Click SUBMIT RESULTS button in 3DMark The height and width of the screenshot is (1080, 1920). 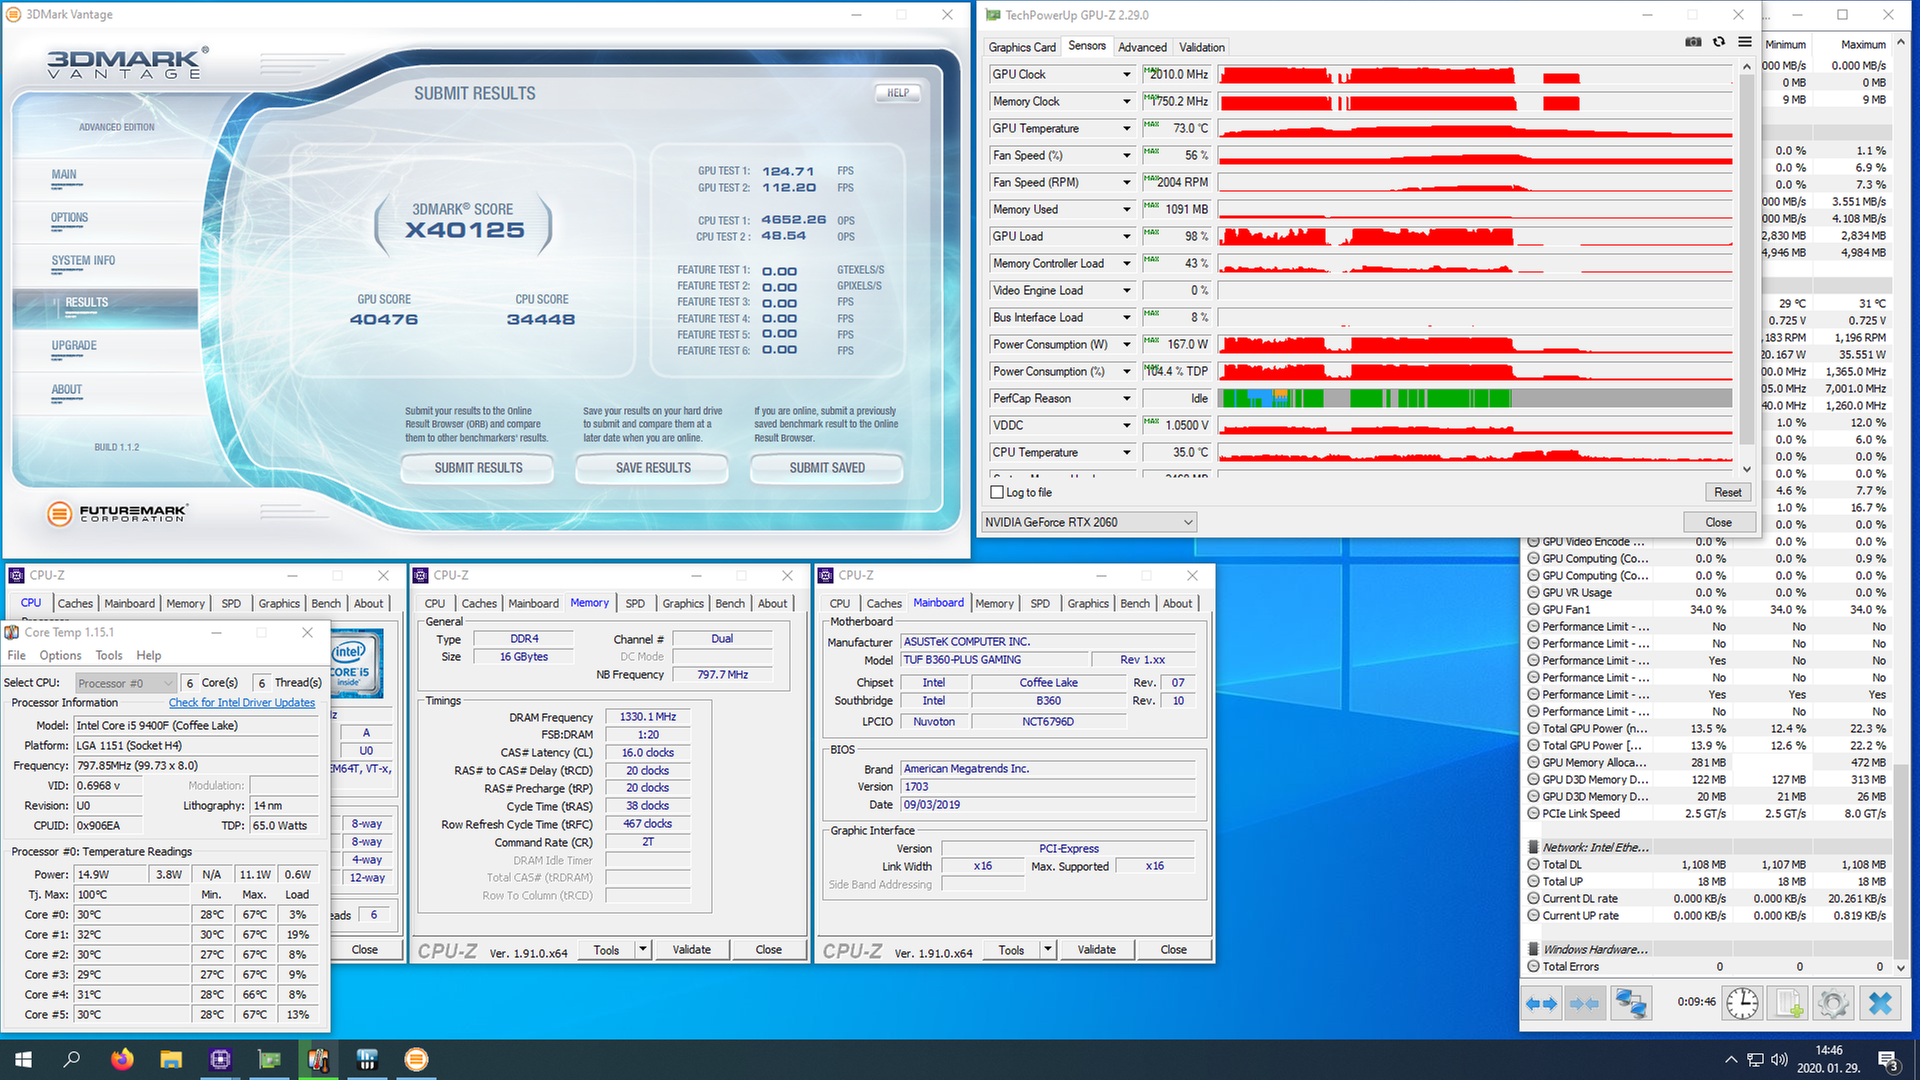[478, 468]
